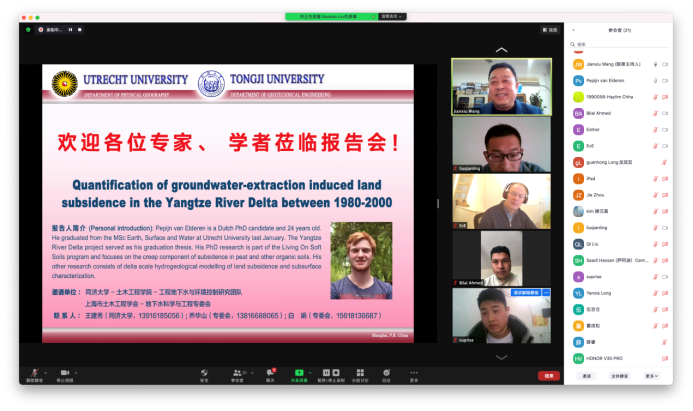Screen dimensions: 693x411
Task: Click the Invite button in participants panel
Action: pos(586,376)
